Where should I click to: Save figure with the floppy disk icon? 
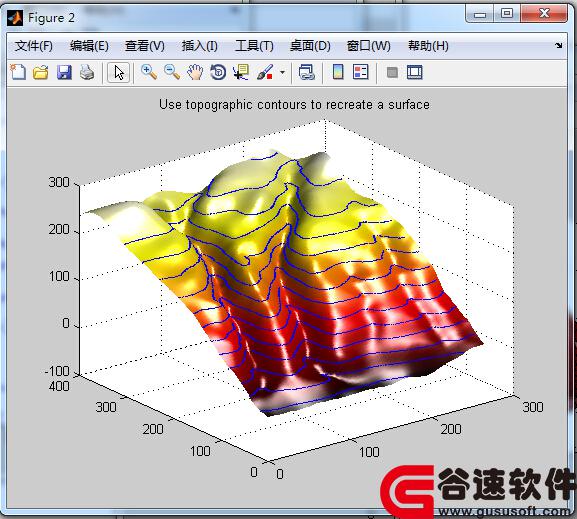click(x=64, y=72)
